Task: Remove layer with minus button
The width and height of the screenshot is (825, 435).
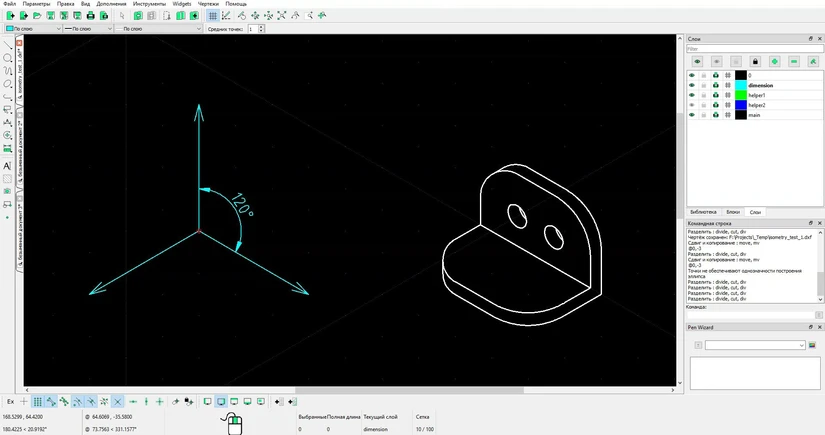Action: point(794,62)
